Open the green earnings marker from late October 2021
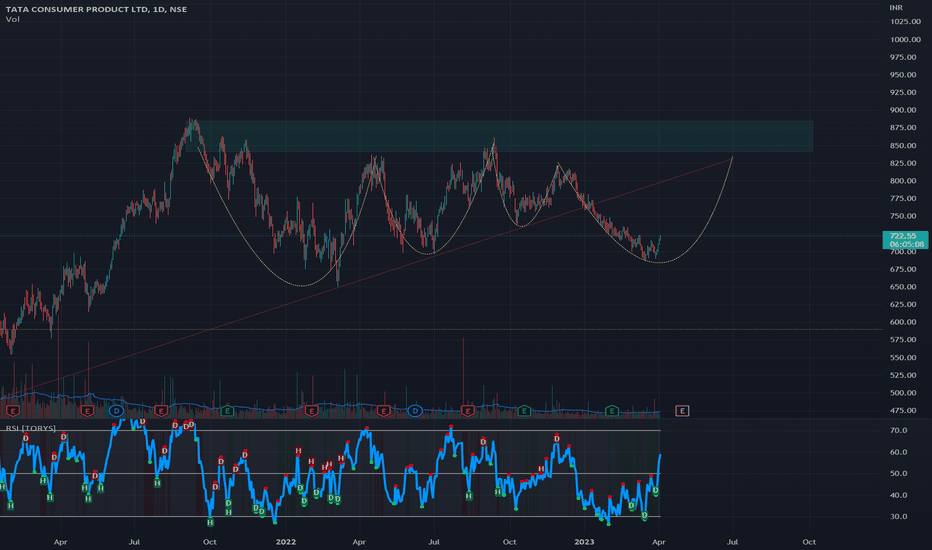Viewport: 932px width, 550px height. 227,411
